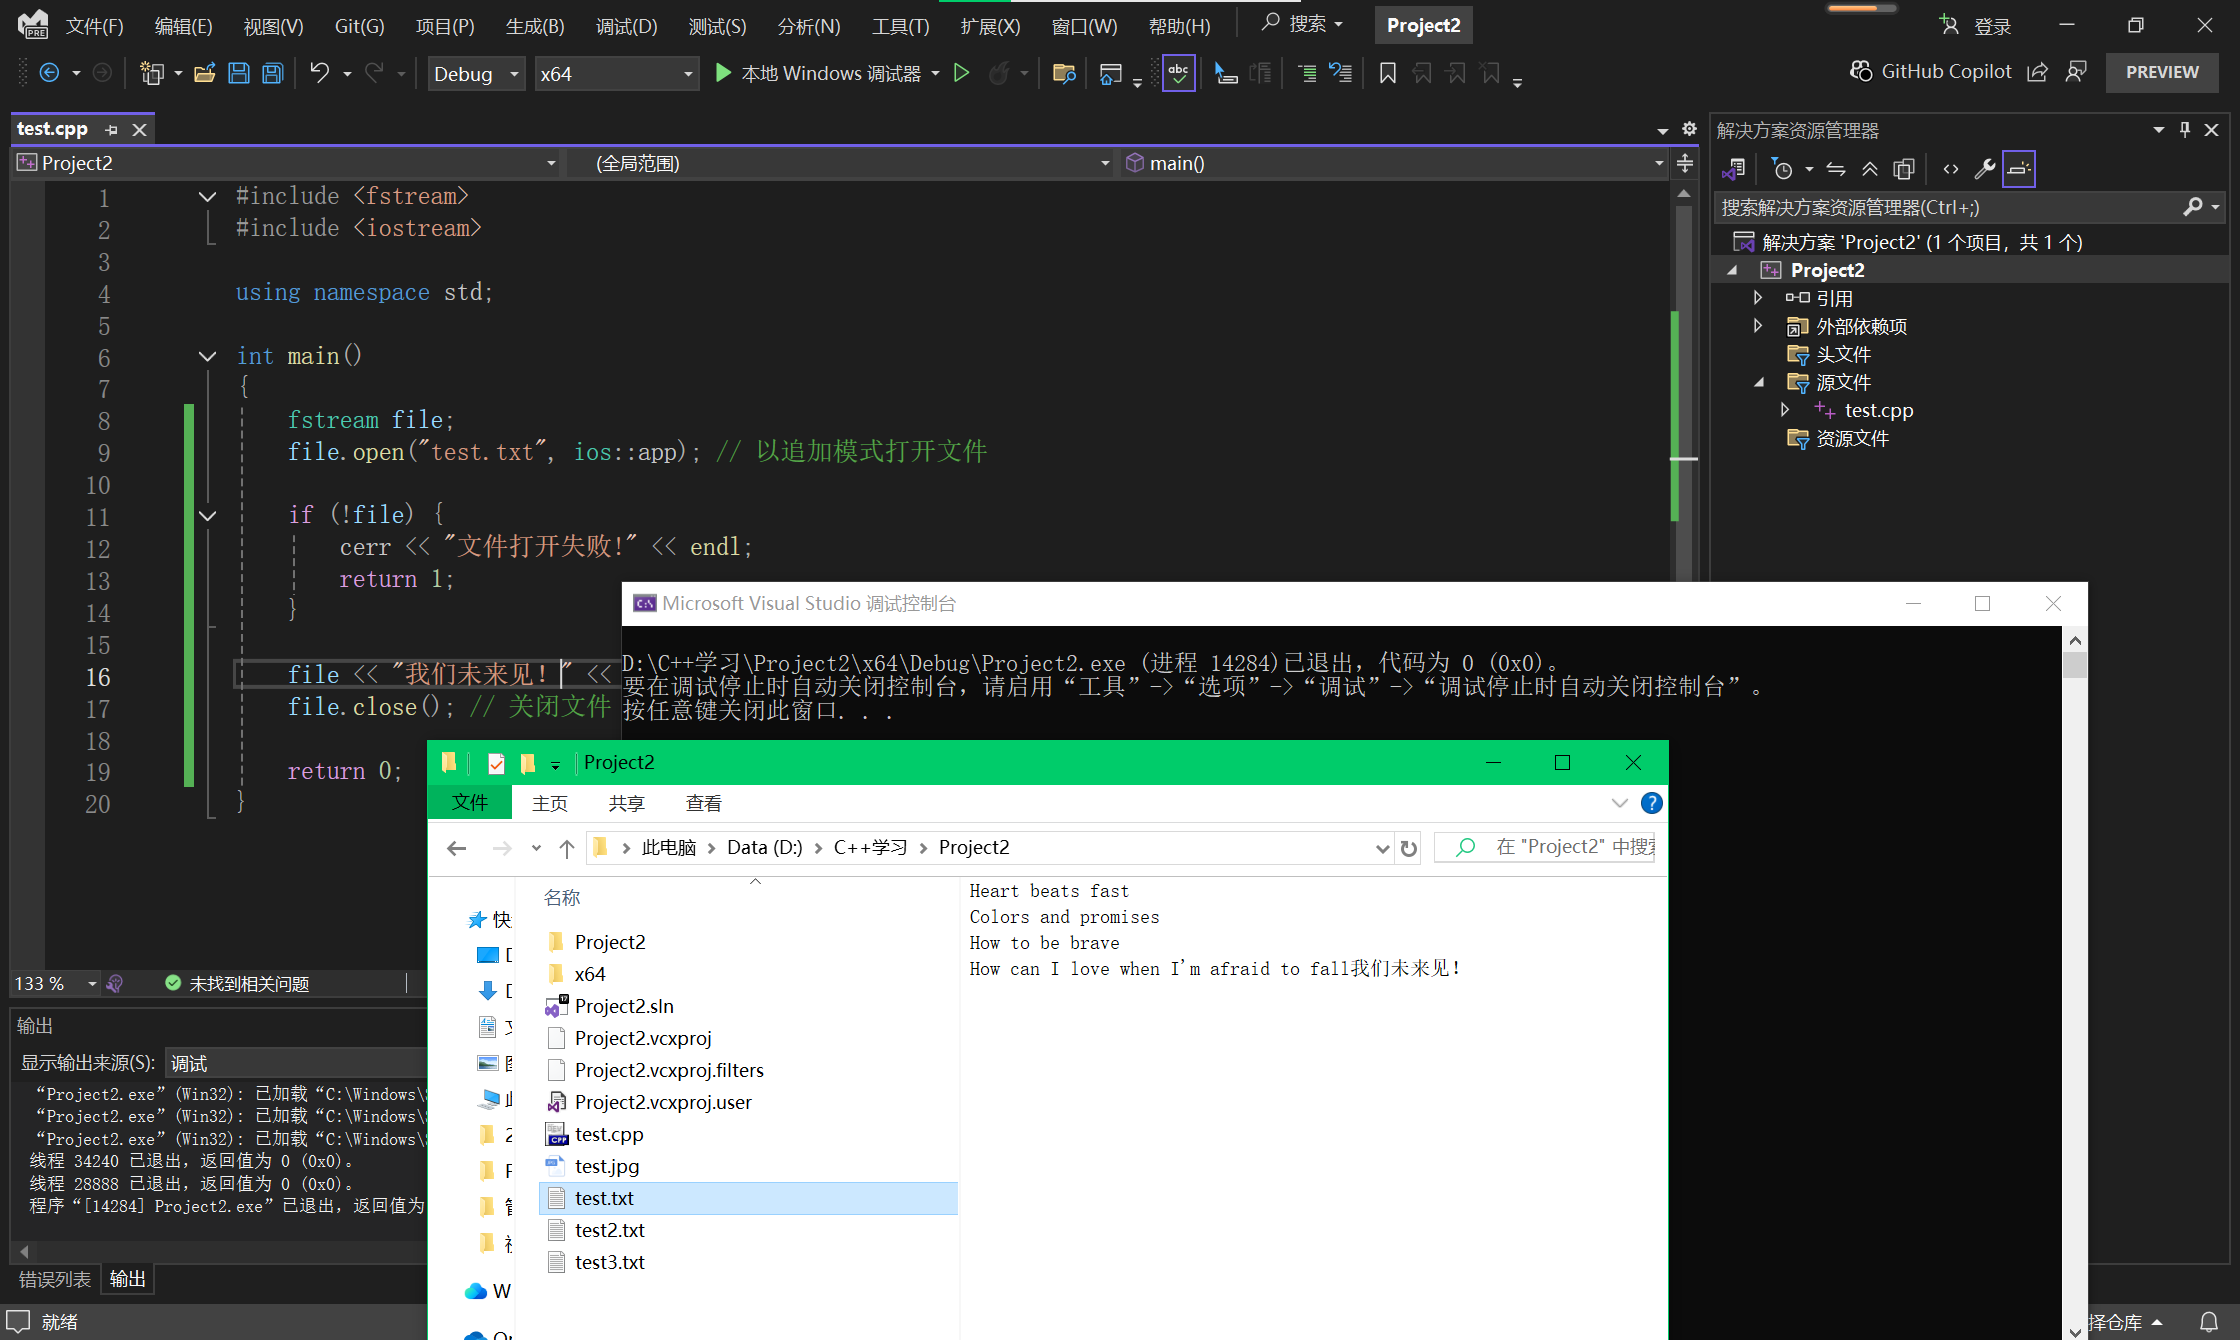Viewport: 2240px width, 1340px height.
Task: Select test2.txt in file list
Action: (x=609, y=1230)
